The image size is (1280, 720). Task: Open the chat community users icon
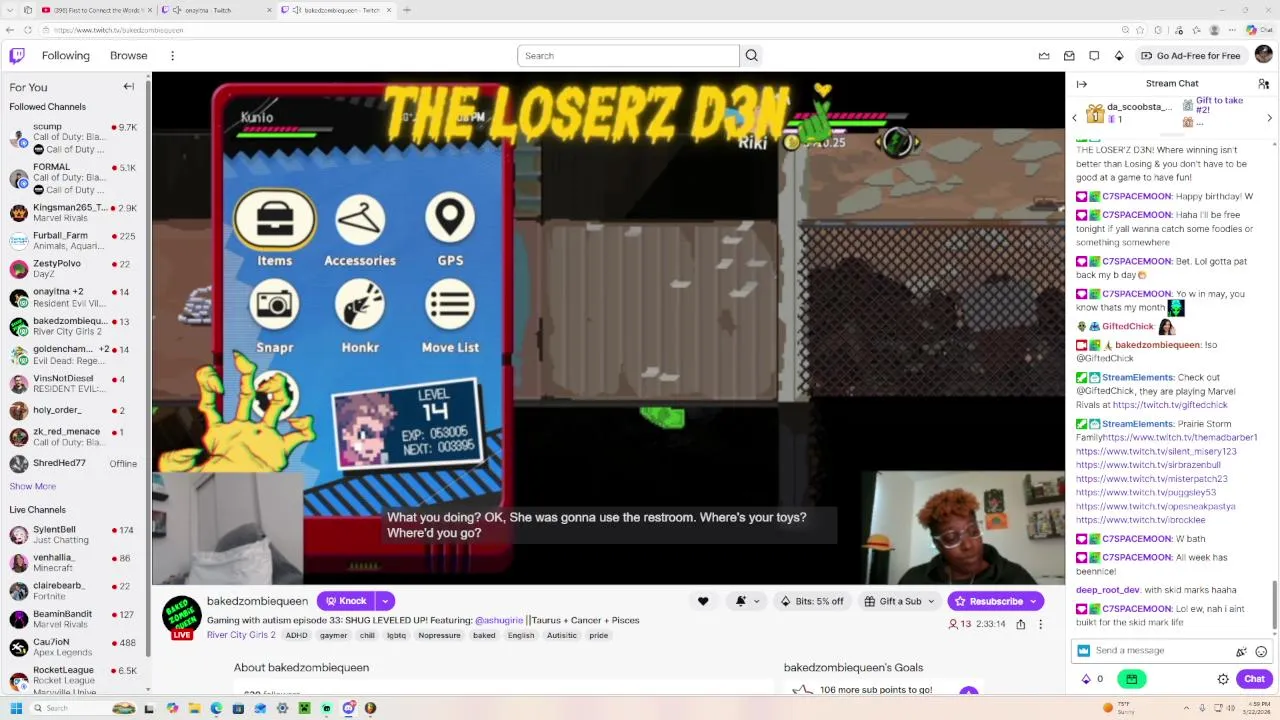click(x=1263, y=84)
